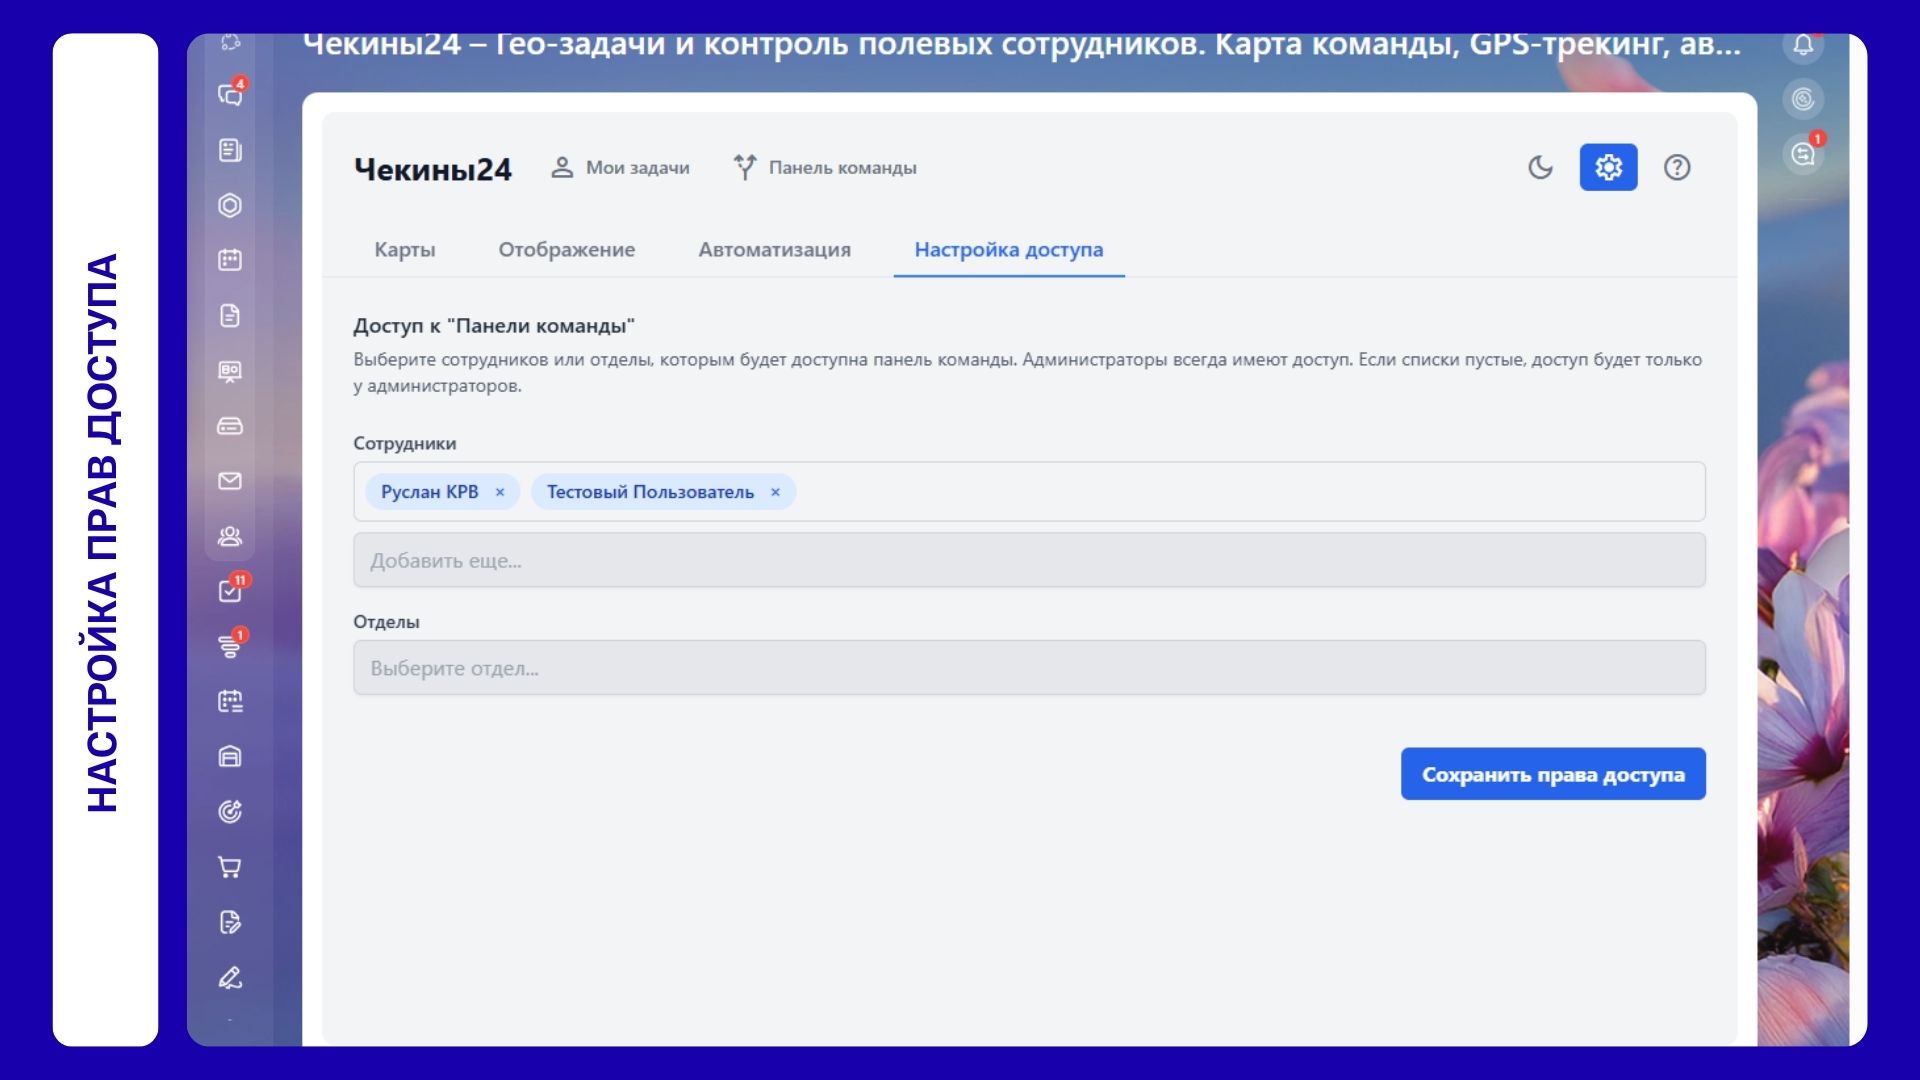Open the Добавить еще employee selector
This screenshot has width=1920, height=1080.
point(1028,560)
